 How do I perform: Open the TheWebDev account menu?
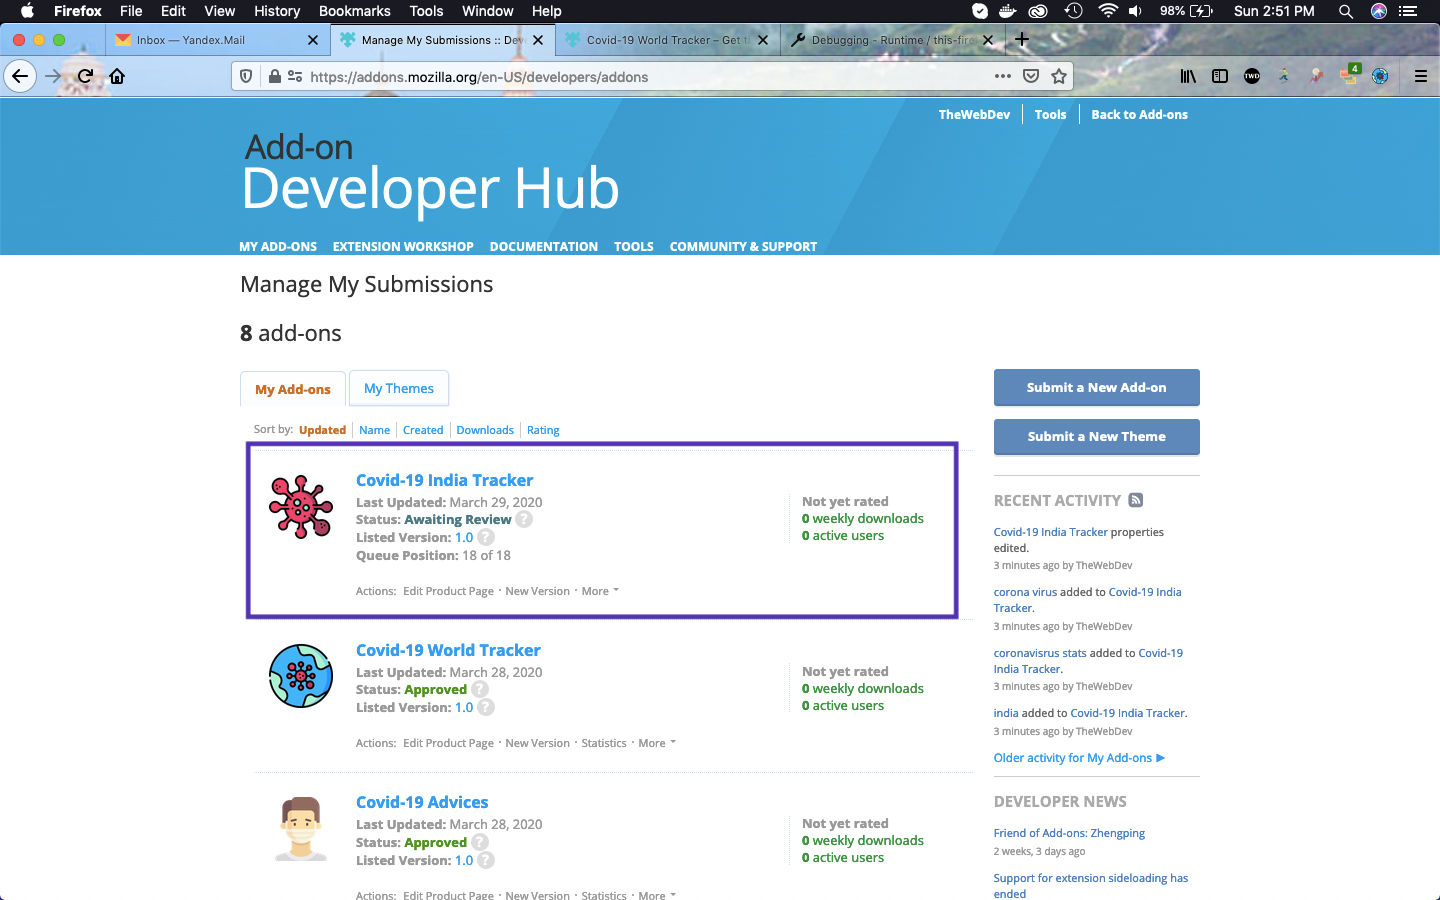(x=974, y=115)
